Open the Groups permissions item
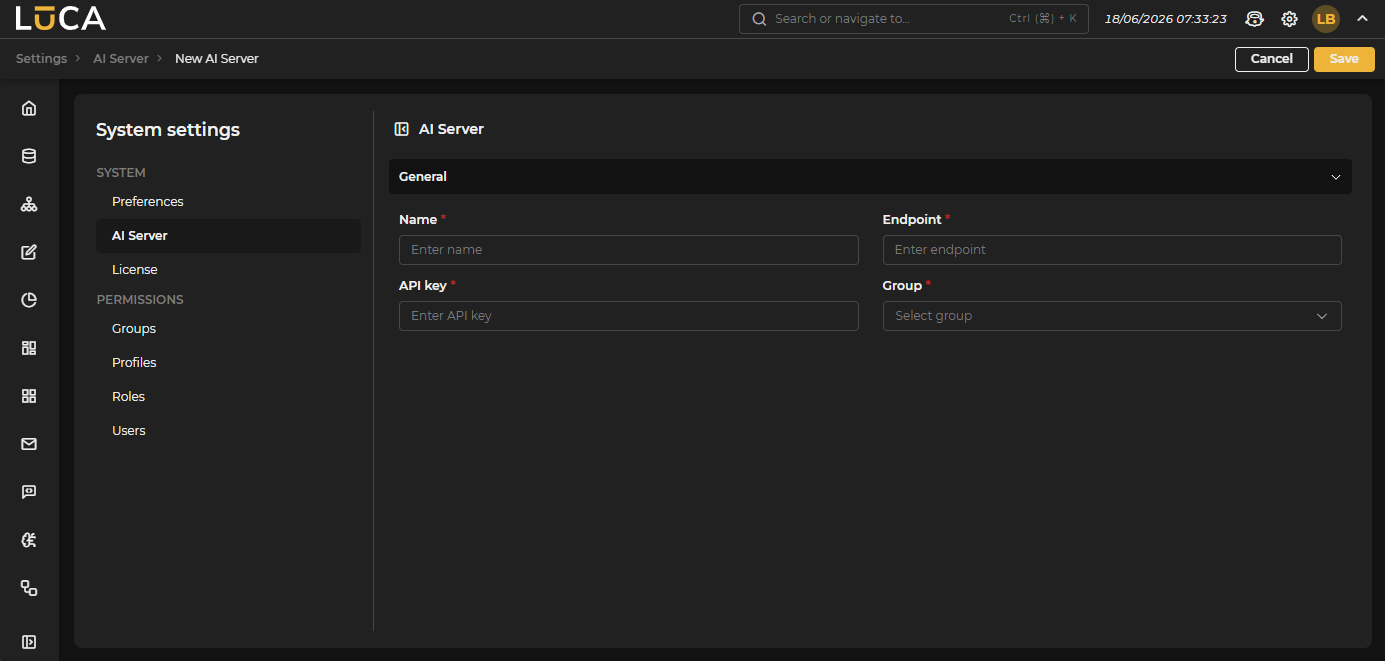Screen dimensions: 1385x661 pyautogui.click(x=134, y=329)
